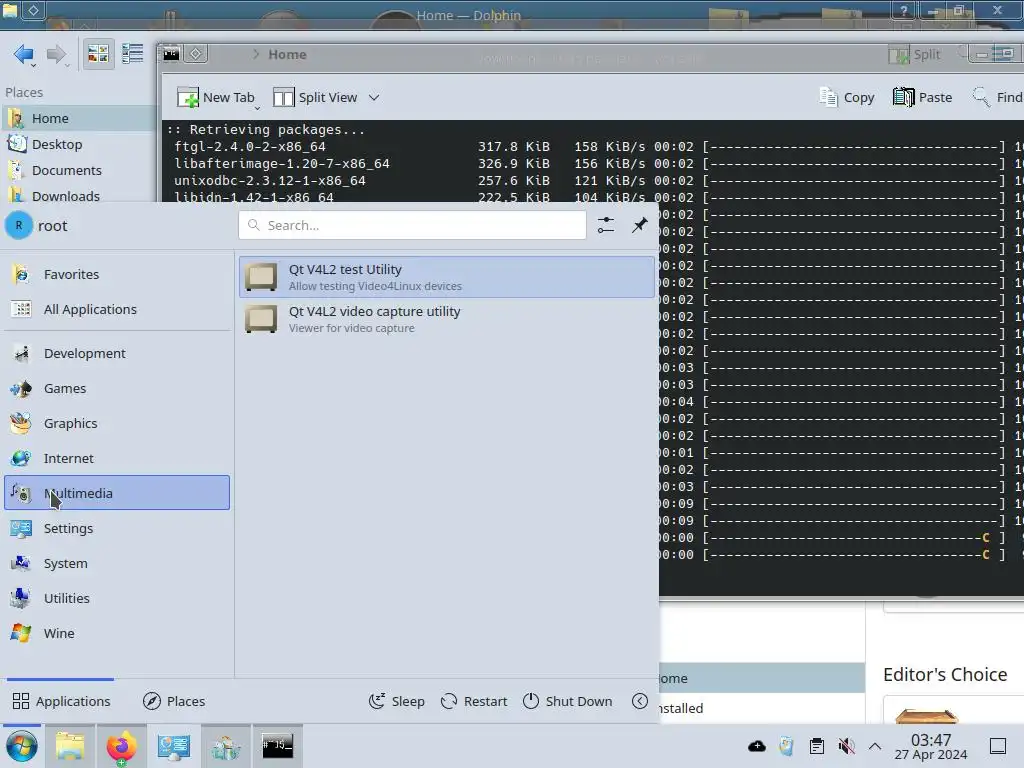Go back in Dolphin
The height and width of the screenshot is (768, 1024).
pyautogui.click(x=24, y=54)
